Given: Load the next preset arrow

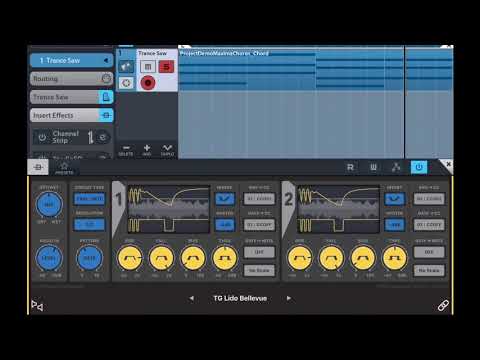Looking at the screenshot, I should 289,298.
